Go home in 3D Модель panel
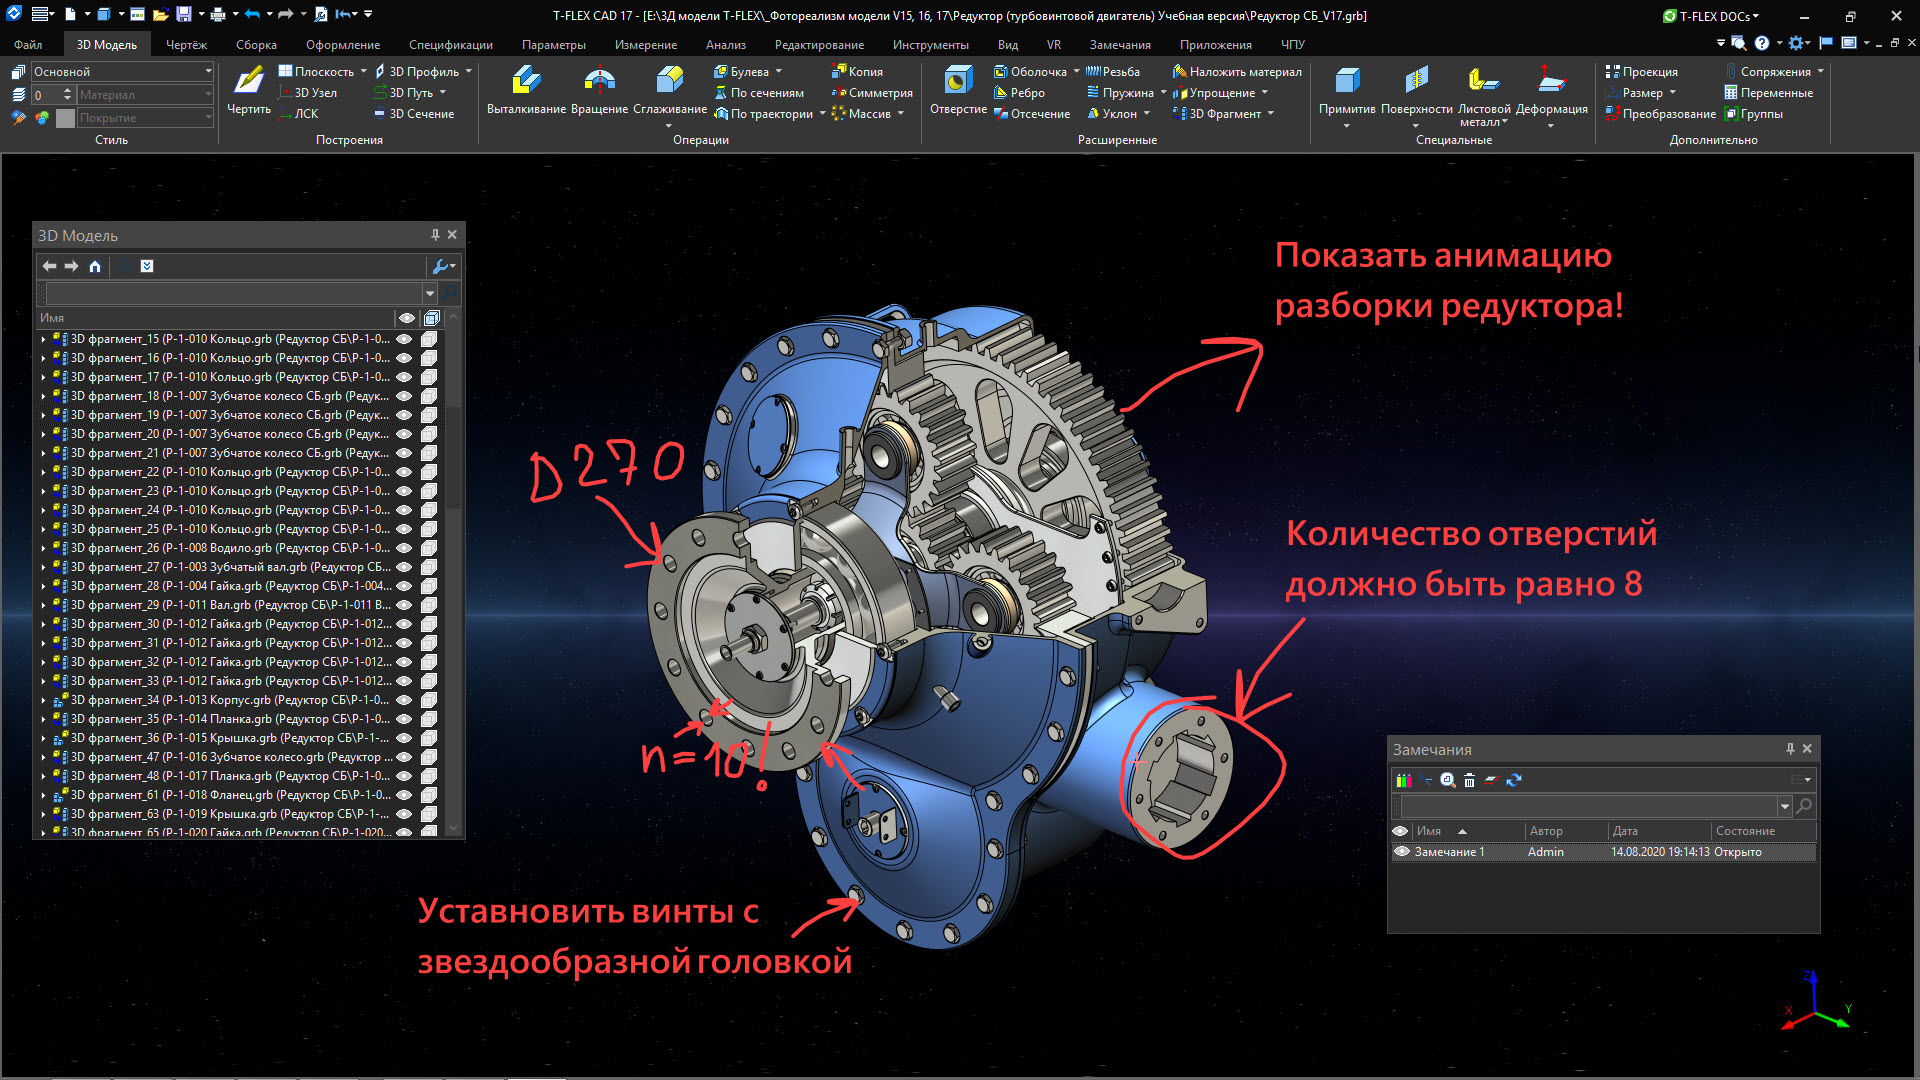 pyautogui.click(x=95, y=266)
